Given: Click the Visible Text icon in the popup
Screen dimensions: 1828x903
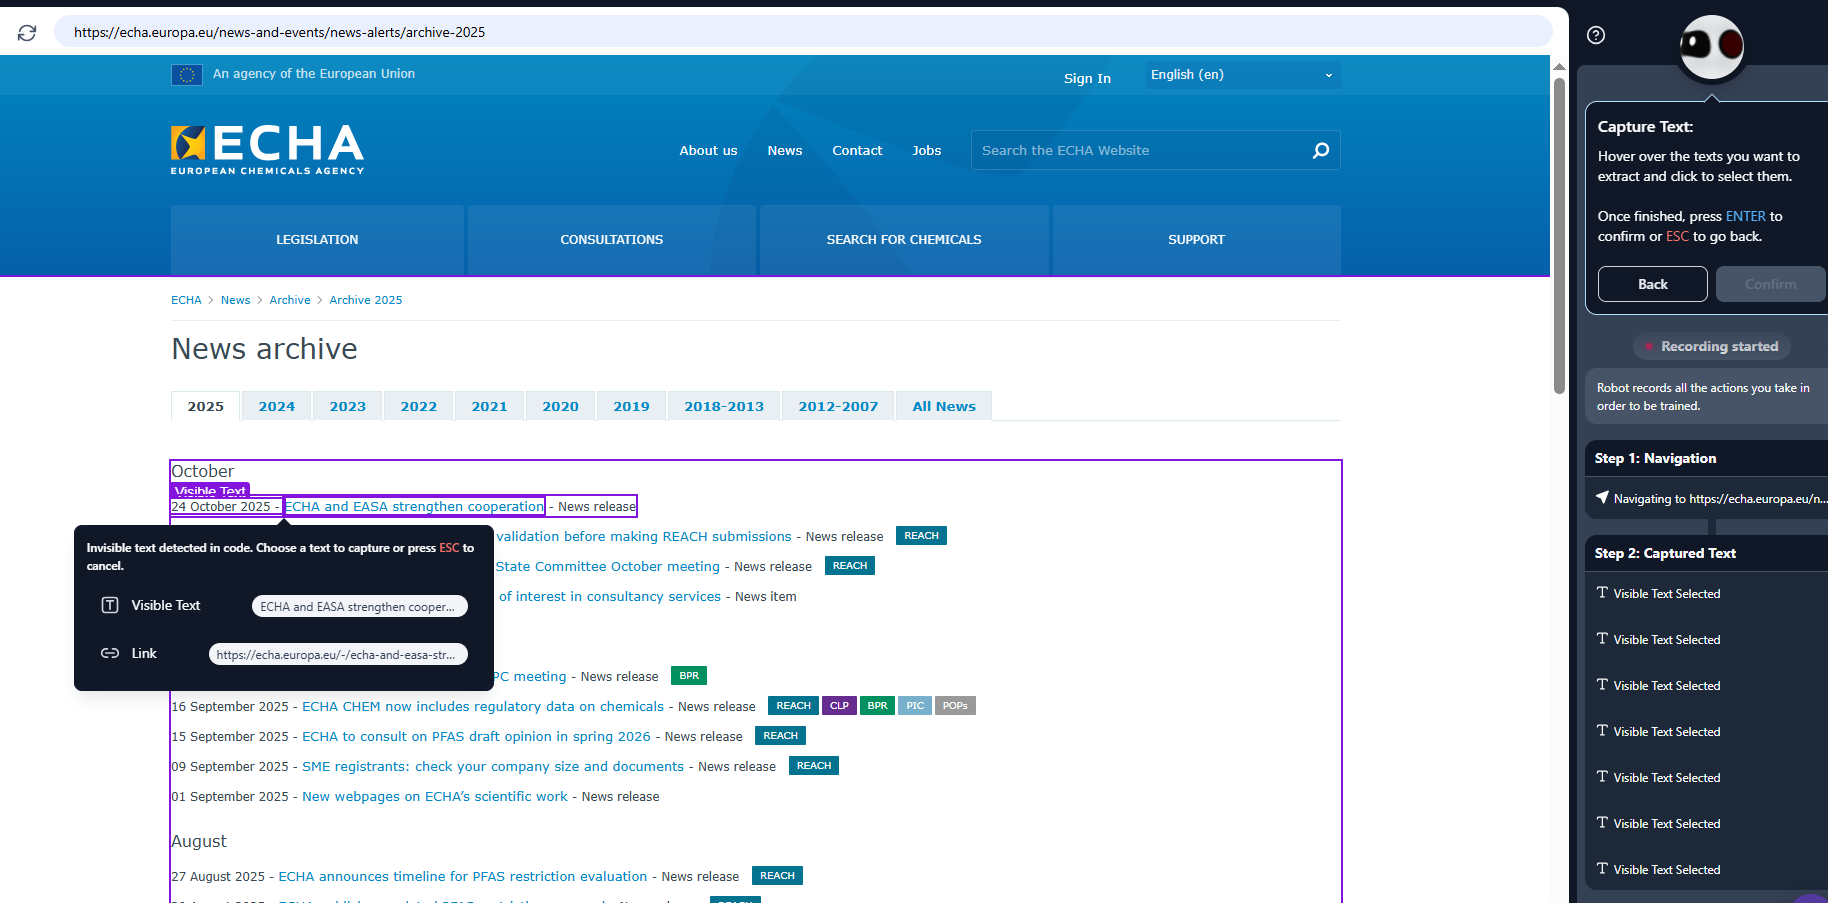Looking at the screenshot, I should point(110,605).
